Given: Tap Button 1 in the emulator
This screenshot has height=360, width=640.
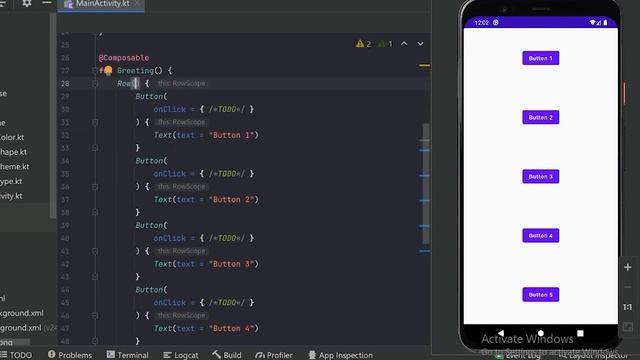Looking at the screenshot, I should [x=540, y=58].
